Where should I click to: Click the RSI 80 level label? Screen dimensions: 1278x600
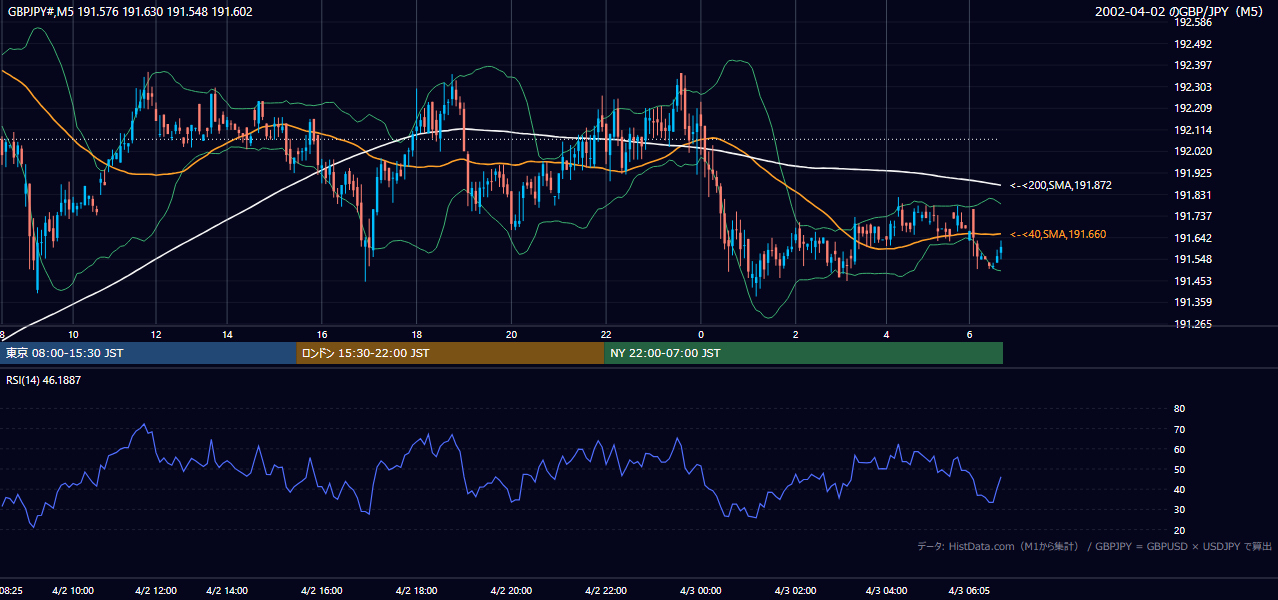click(1179, 409)
